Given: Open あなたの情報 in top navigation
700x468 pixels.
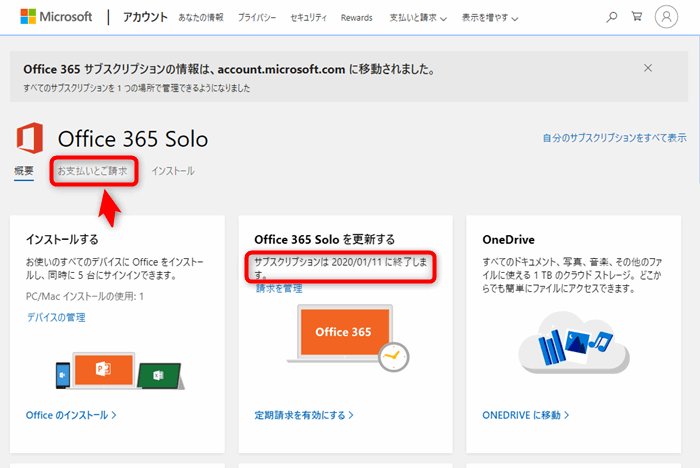Looking at the screenshot, I should click(x=201, y=17).
